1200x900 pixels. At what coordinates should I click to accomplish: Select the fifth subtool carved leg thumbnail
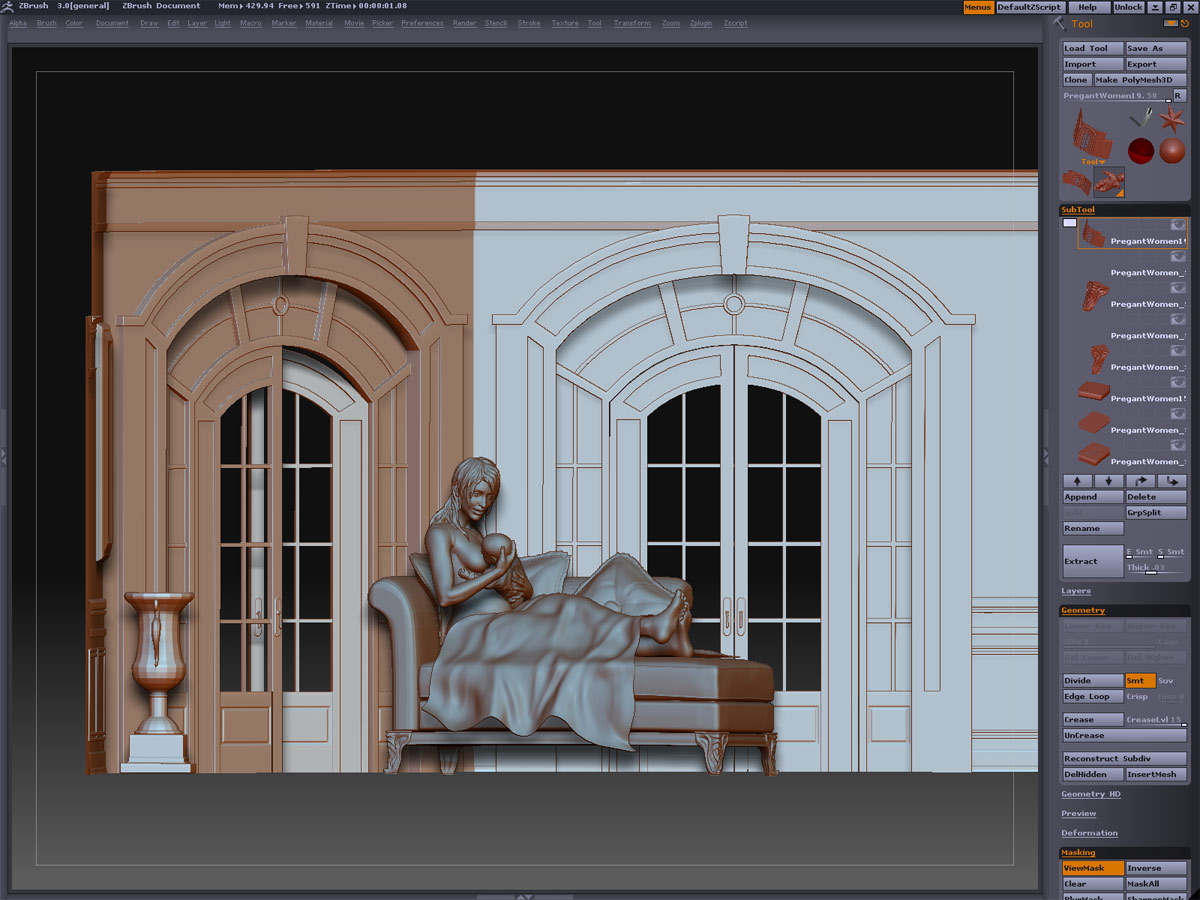pos(1098,359)
